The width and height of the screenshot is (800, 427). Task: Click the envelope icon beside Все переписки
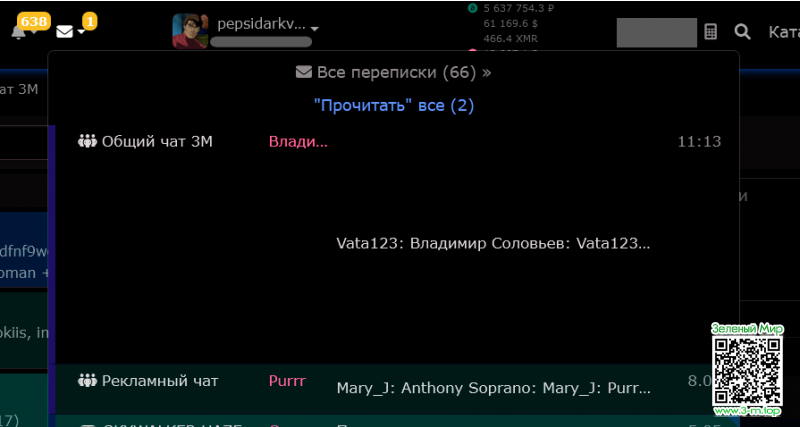pos(304,73)
